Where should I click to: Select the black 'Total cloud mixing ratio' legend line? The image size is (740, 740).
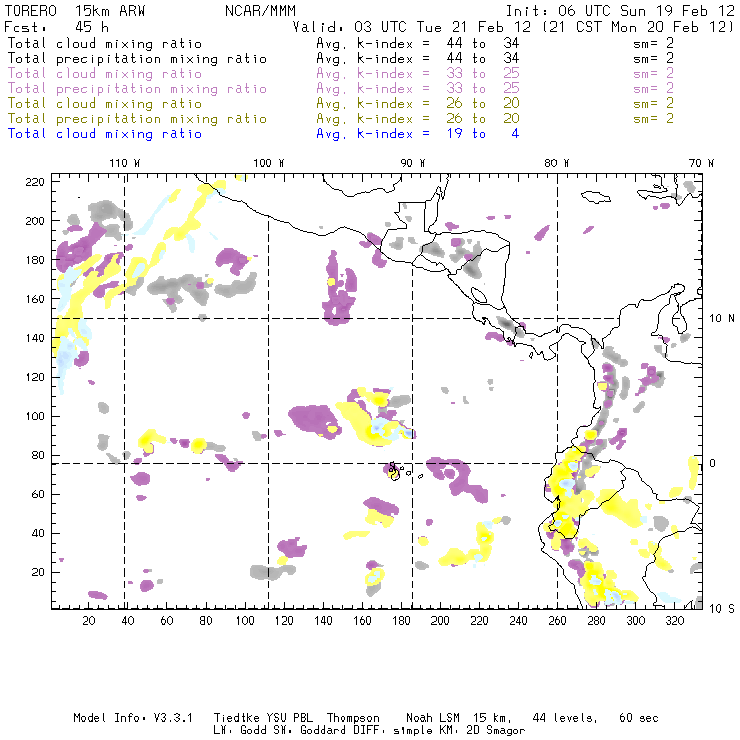(x=105, y=44)
